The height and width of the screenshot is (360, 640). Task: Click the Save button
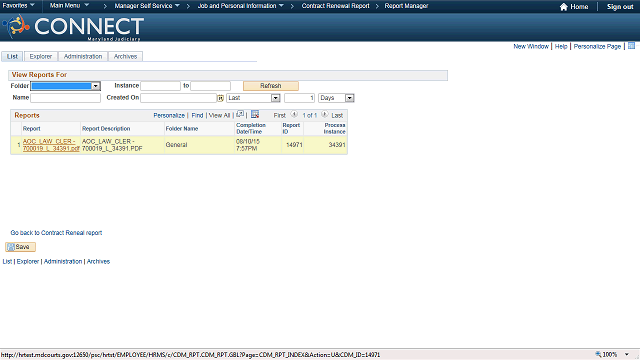[x=20, y=247]
